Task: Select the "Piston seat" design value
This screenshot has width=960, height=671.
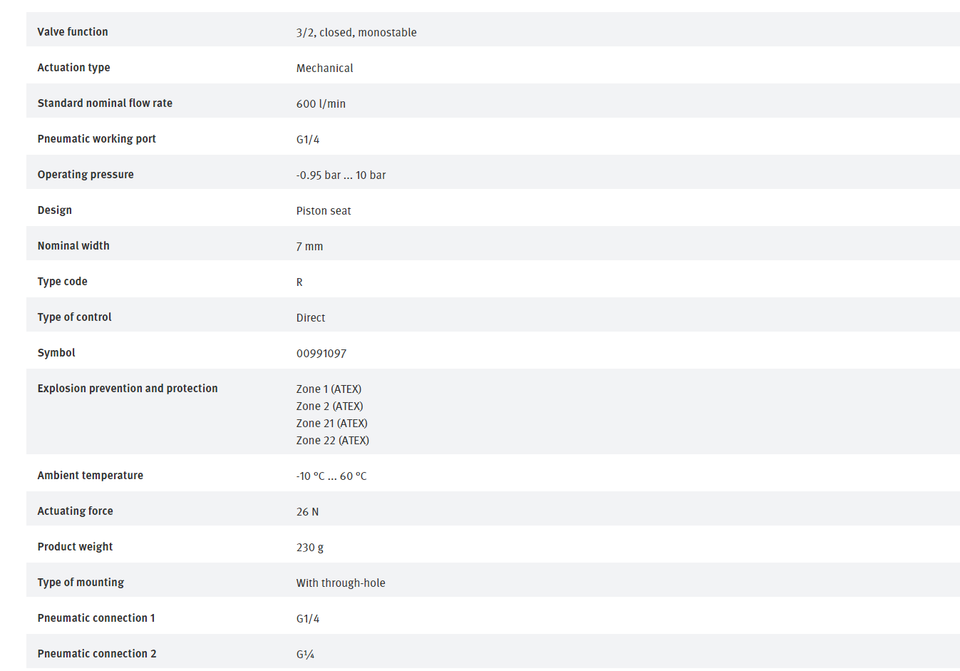Action: click(323, 211)
